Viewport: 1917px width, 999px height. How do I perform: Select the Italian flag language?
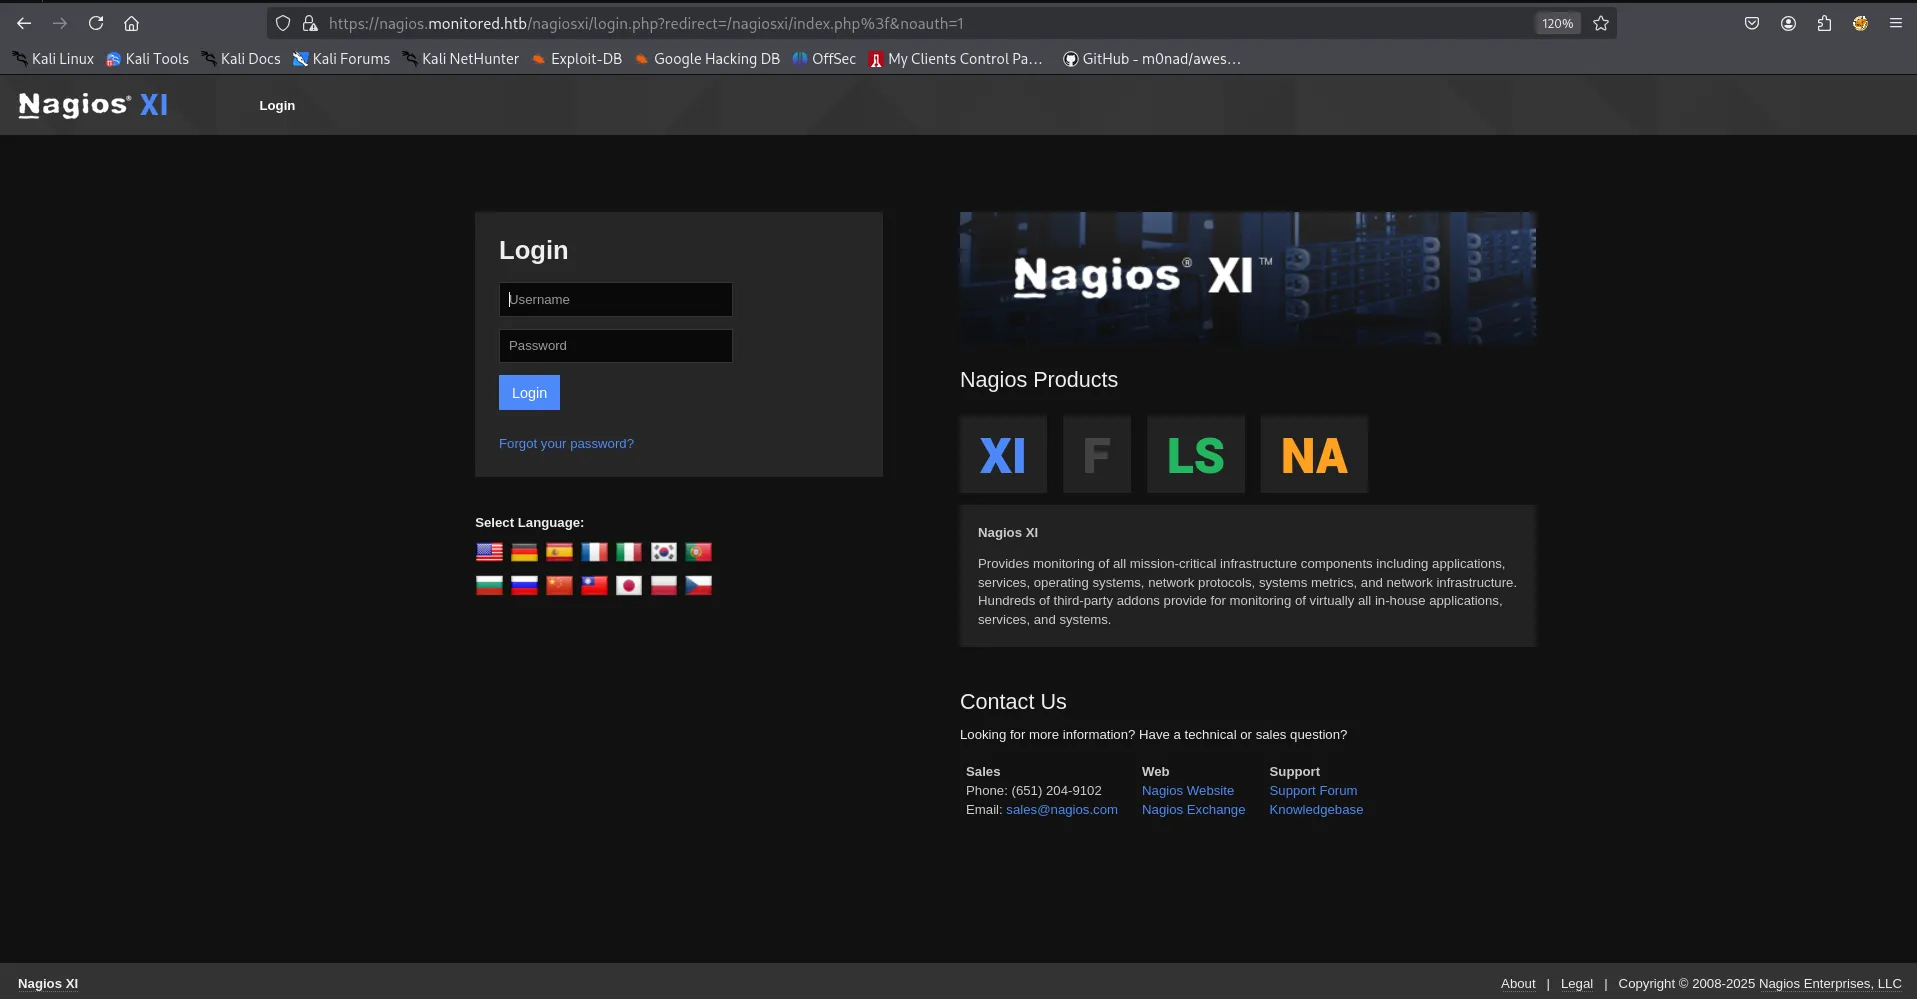pyautogui.click(x=629, y=552)
